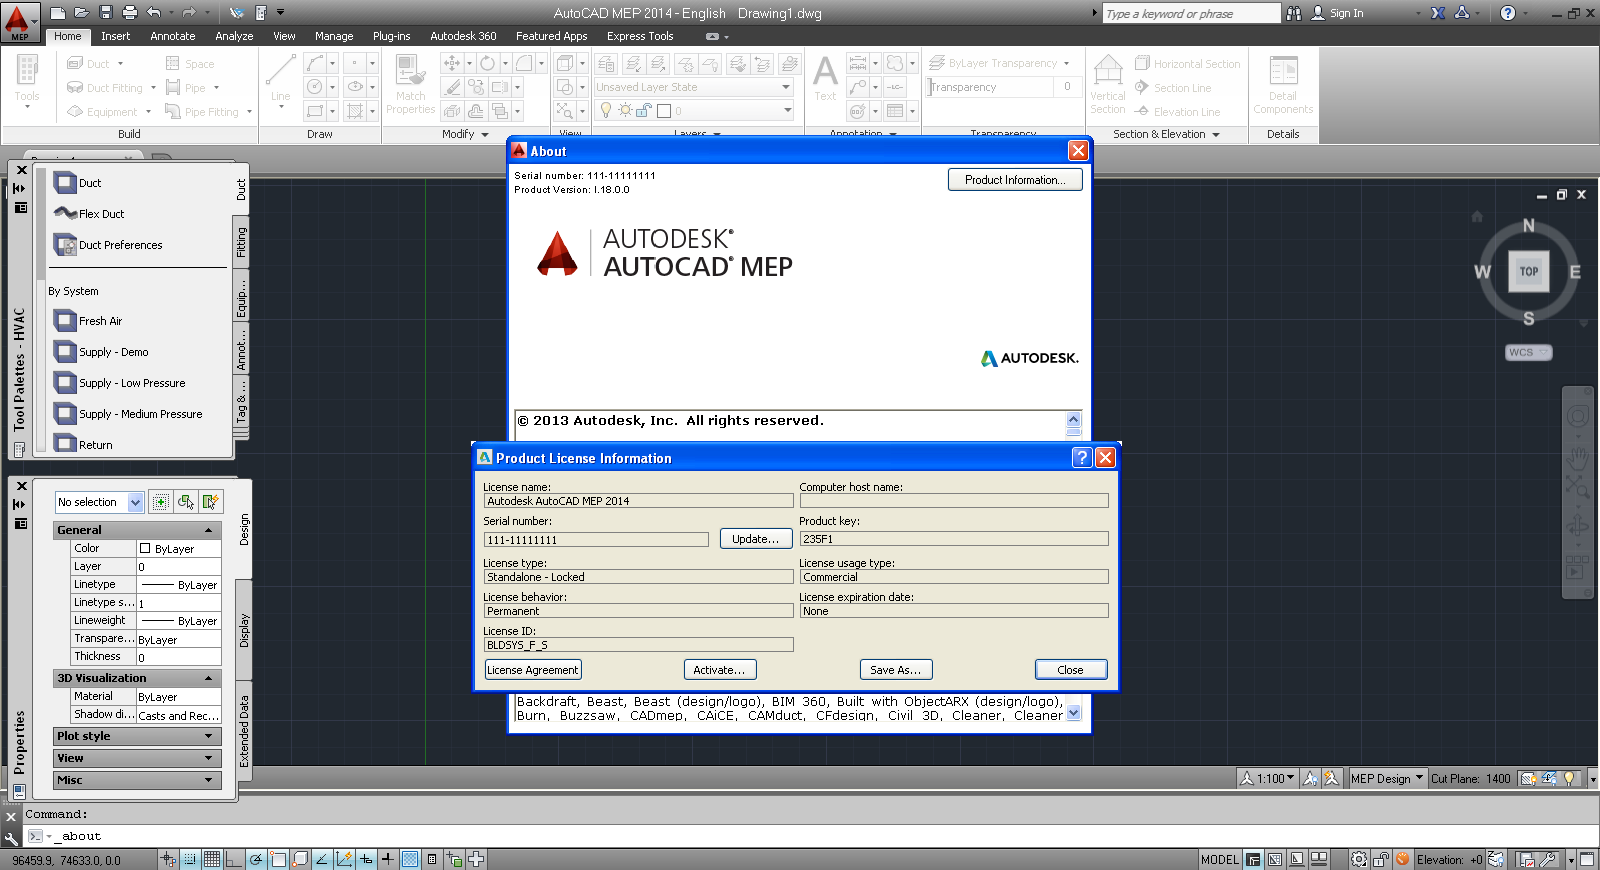Click the toolbar lock icon in status bar
This screenshot has width=1600, height=870.
[1380, 859]
